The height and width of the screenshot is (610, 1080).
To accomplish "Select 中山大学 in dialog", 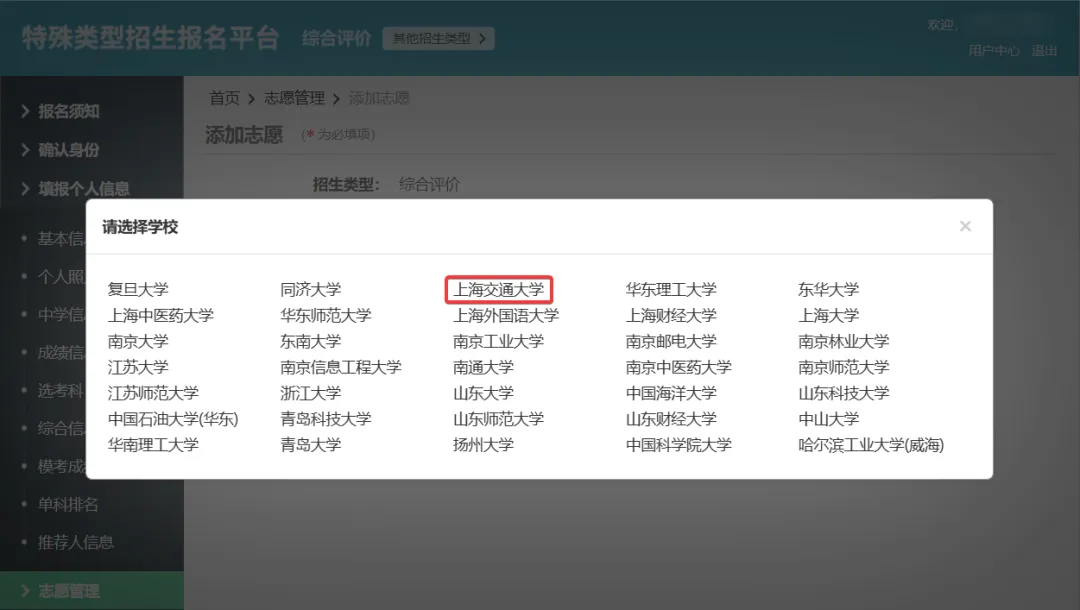I will (828, 419).
